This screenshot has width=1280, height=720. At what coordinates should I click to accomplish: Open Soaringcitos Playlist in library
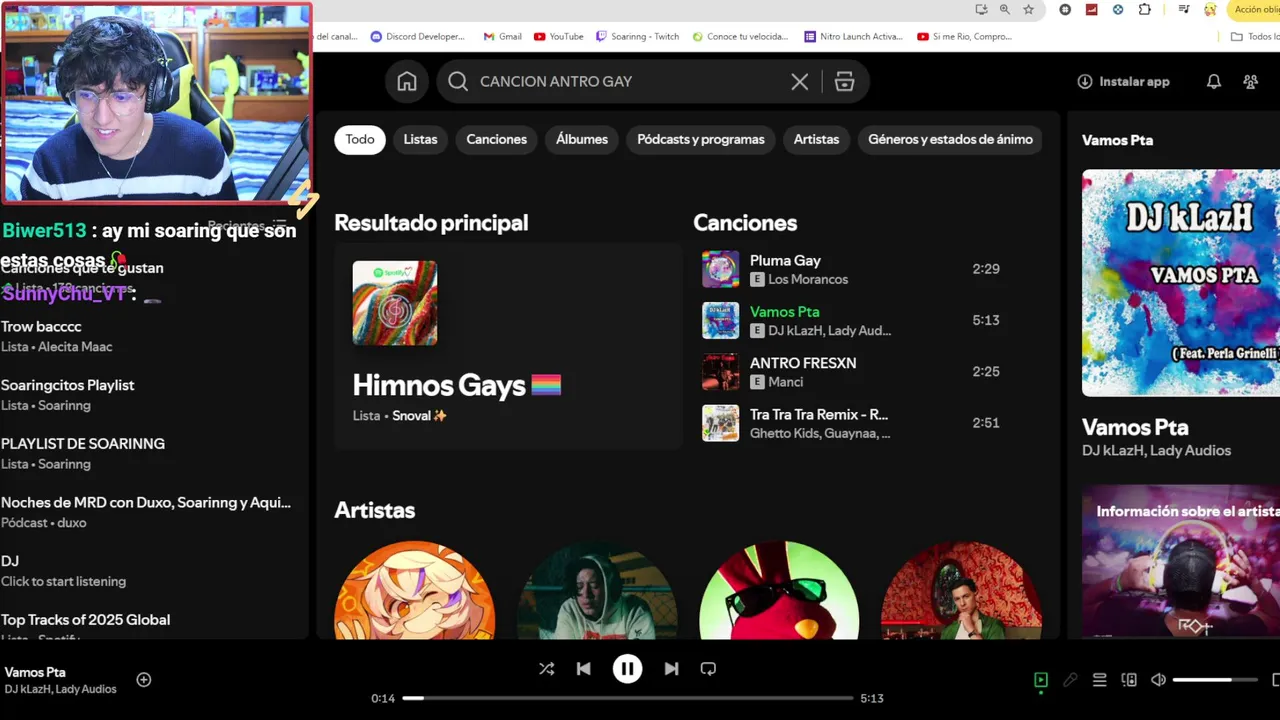coord(150,395)
